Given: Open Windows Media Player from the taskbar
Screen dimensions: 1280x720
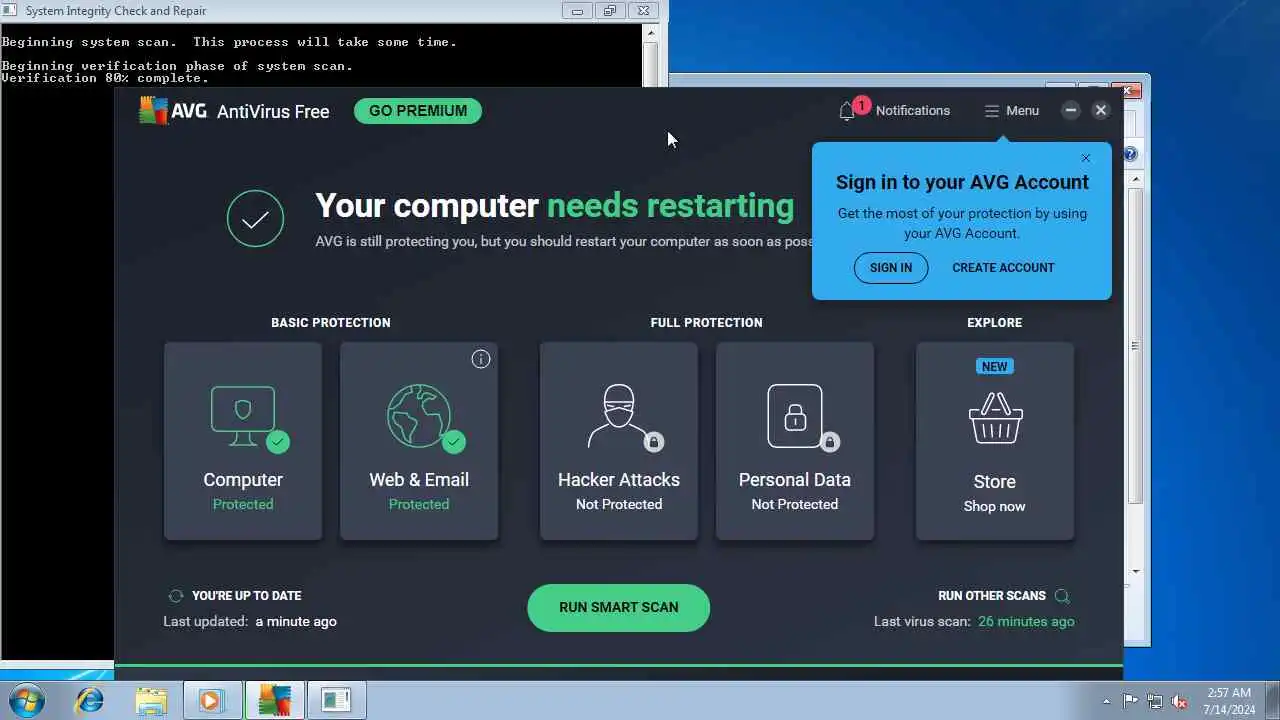Looking at the screenshot, I should point(211,700).
